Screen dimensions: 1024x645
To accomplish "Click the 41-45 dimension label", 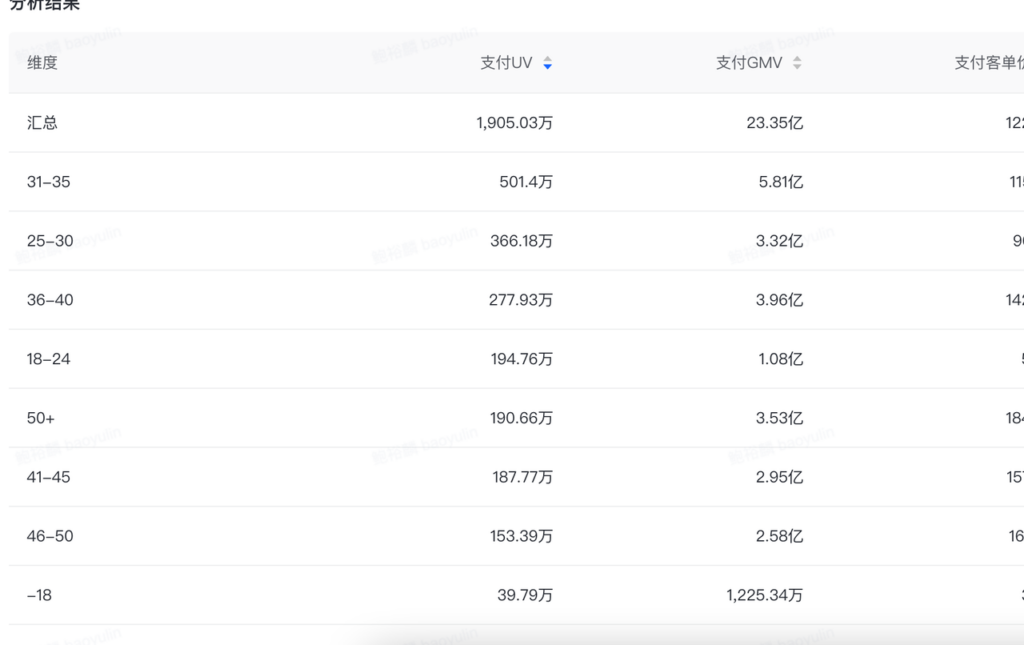I will pos(49,477).
